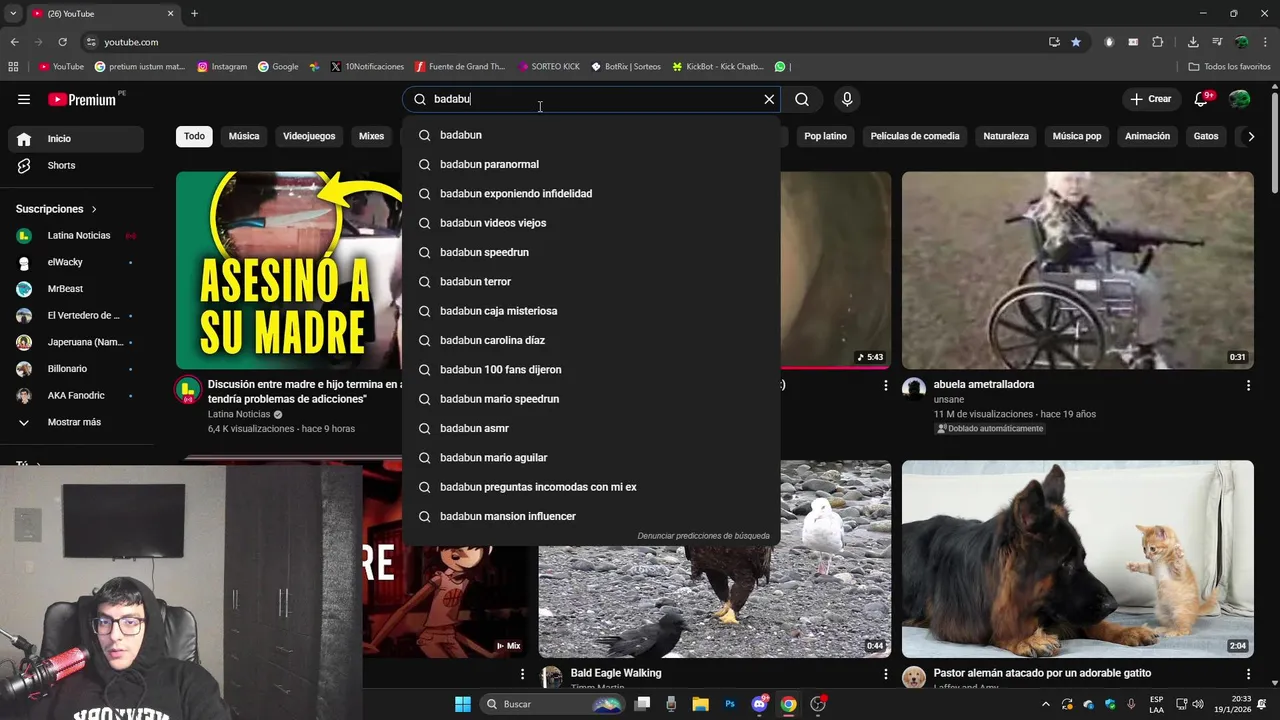Open the account avatar menu

1240,99
